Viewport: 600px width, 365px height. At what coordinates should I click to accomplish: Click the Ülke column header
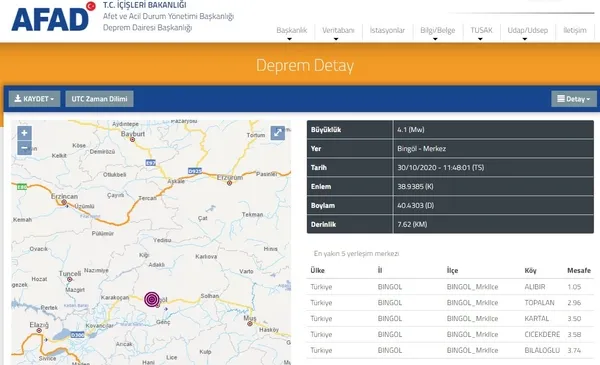click(x=318, y=270)
